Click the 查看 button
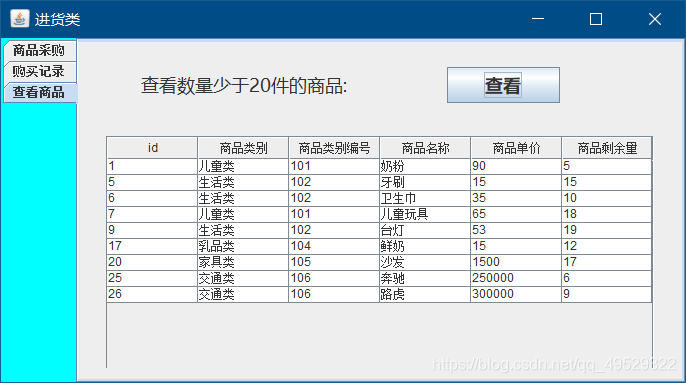686x383 pixels. click(x=503, y=85)
